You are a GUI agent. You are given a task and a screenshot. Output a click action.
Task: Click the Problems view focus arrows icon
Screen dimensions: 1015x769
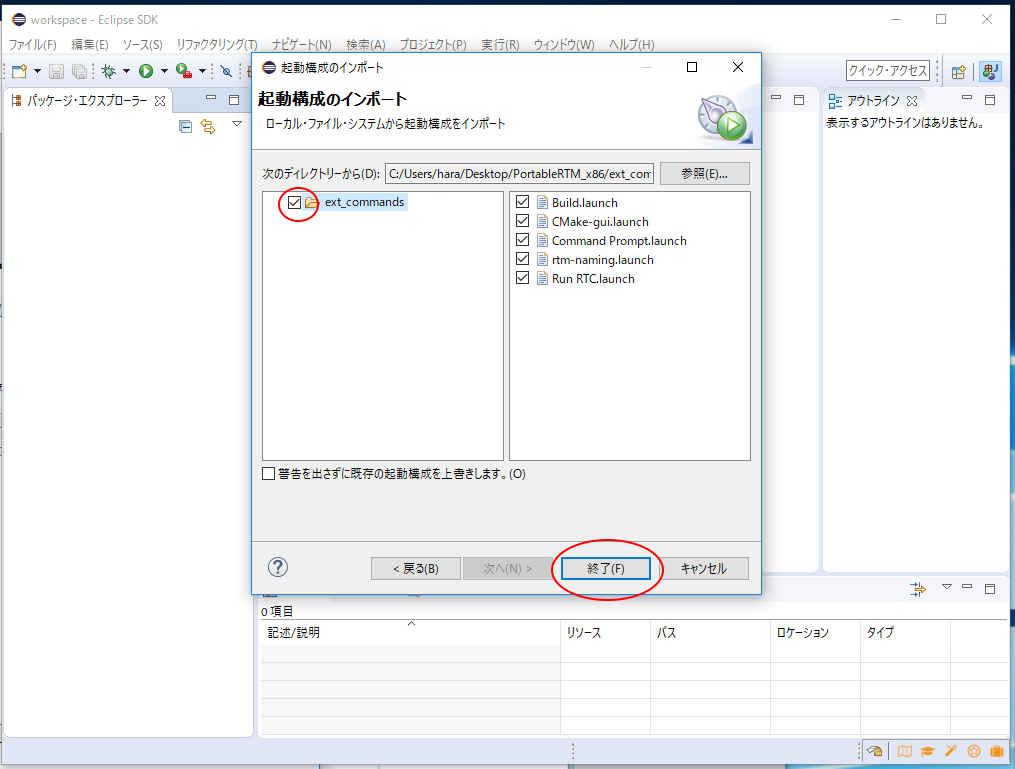point(917,589)
